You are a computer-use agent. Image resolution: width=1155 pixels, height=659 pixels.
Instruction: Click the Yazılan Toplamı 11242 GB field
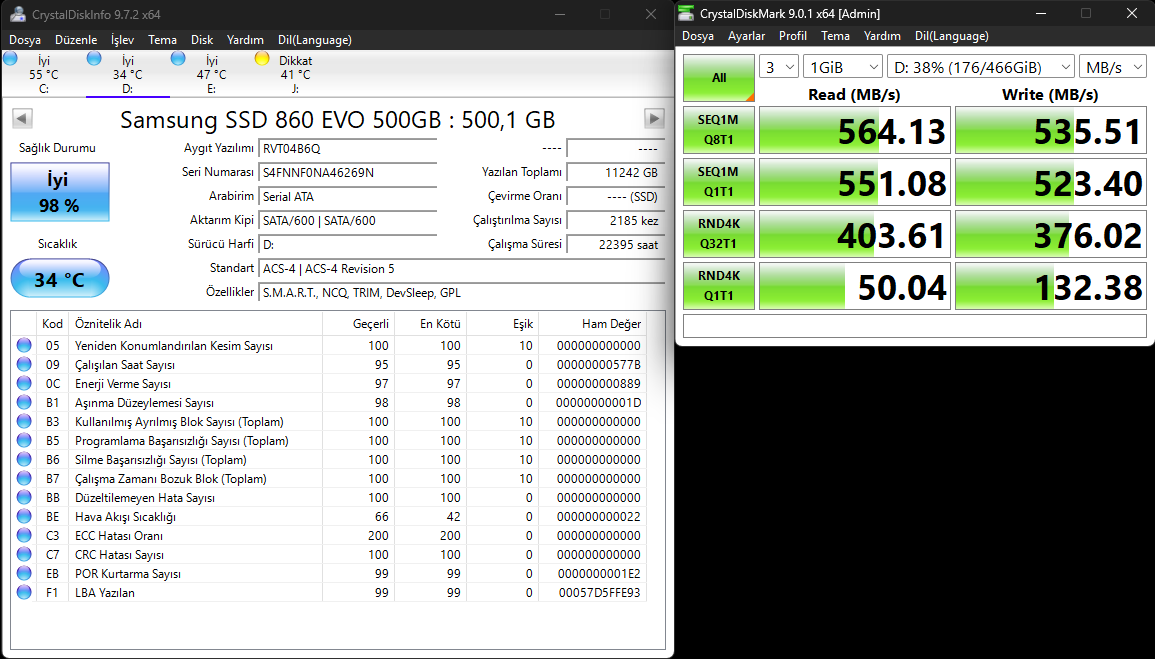[x=616, y=172]
